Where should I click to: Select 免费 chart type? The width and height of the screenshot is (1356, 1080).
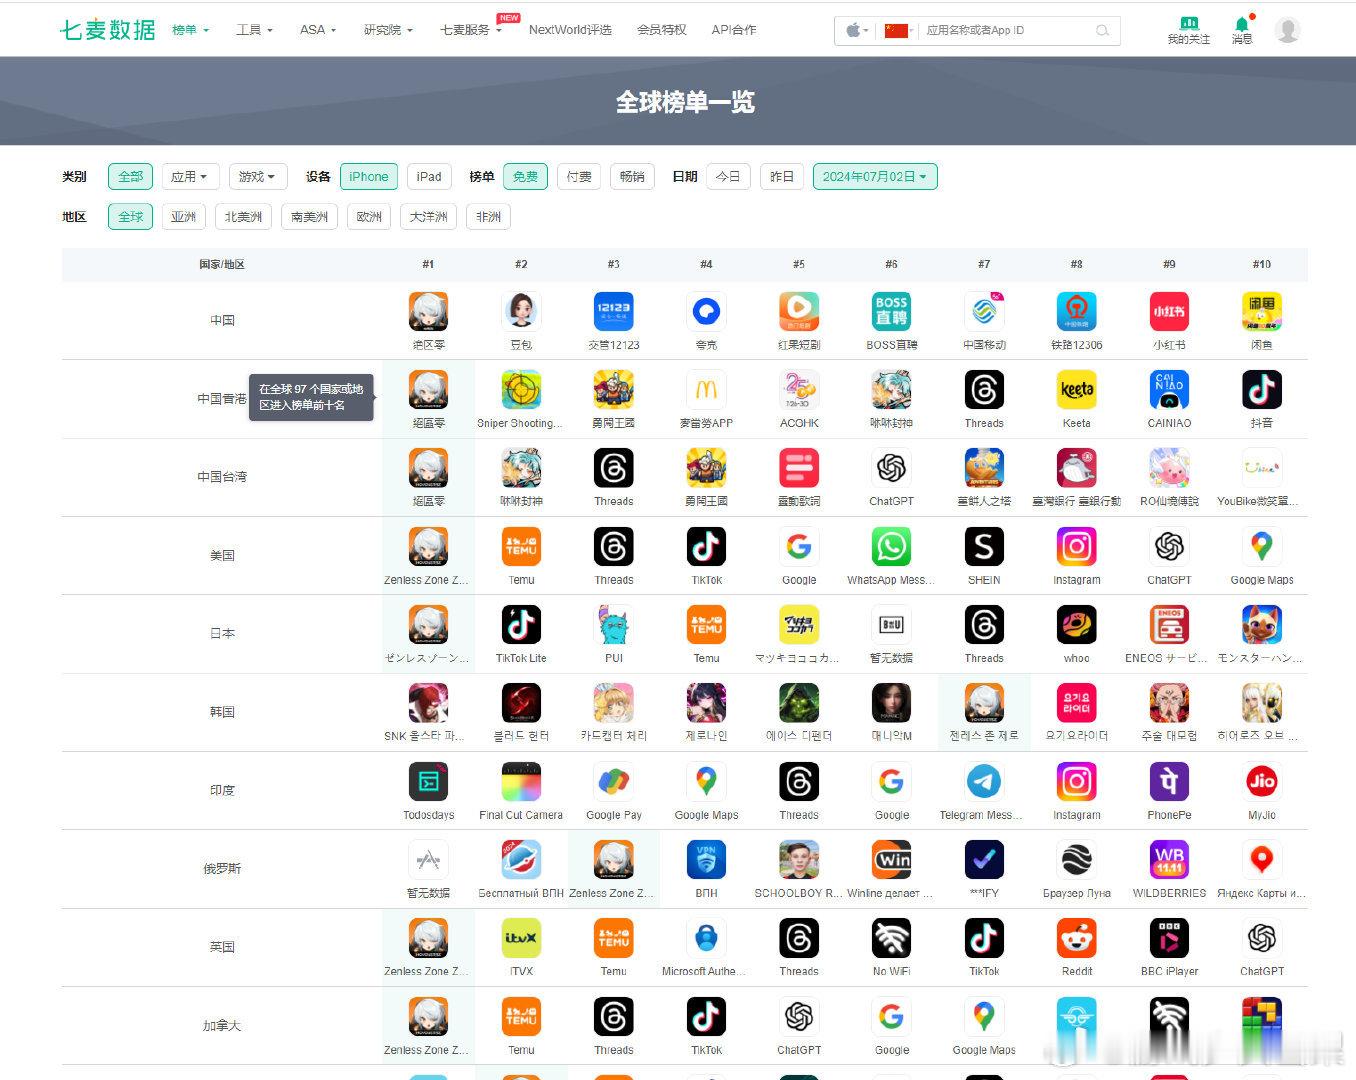point(525,176)
